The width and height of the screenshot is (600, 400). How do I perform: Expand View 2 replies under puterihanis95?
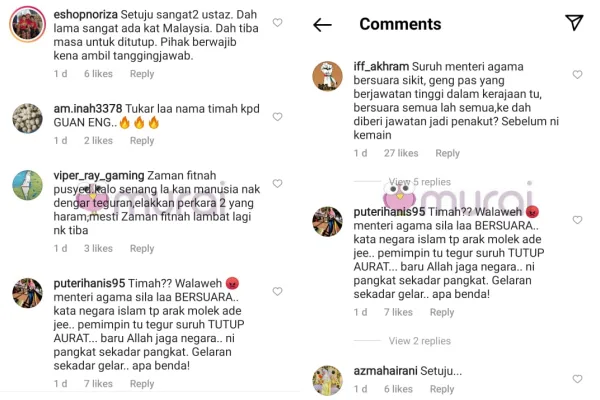click(419, 341)
